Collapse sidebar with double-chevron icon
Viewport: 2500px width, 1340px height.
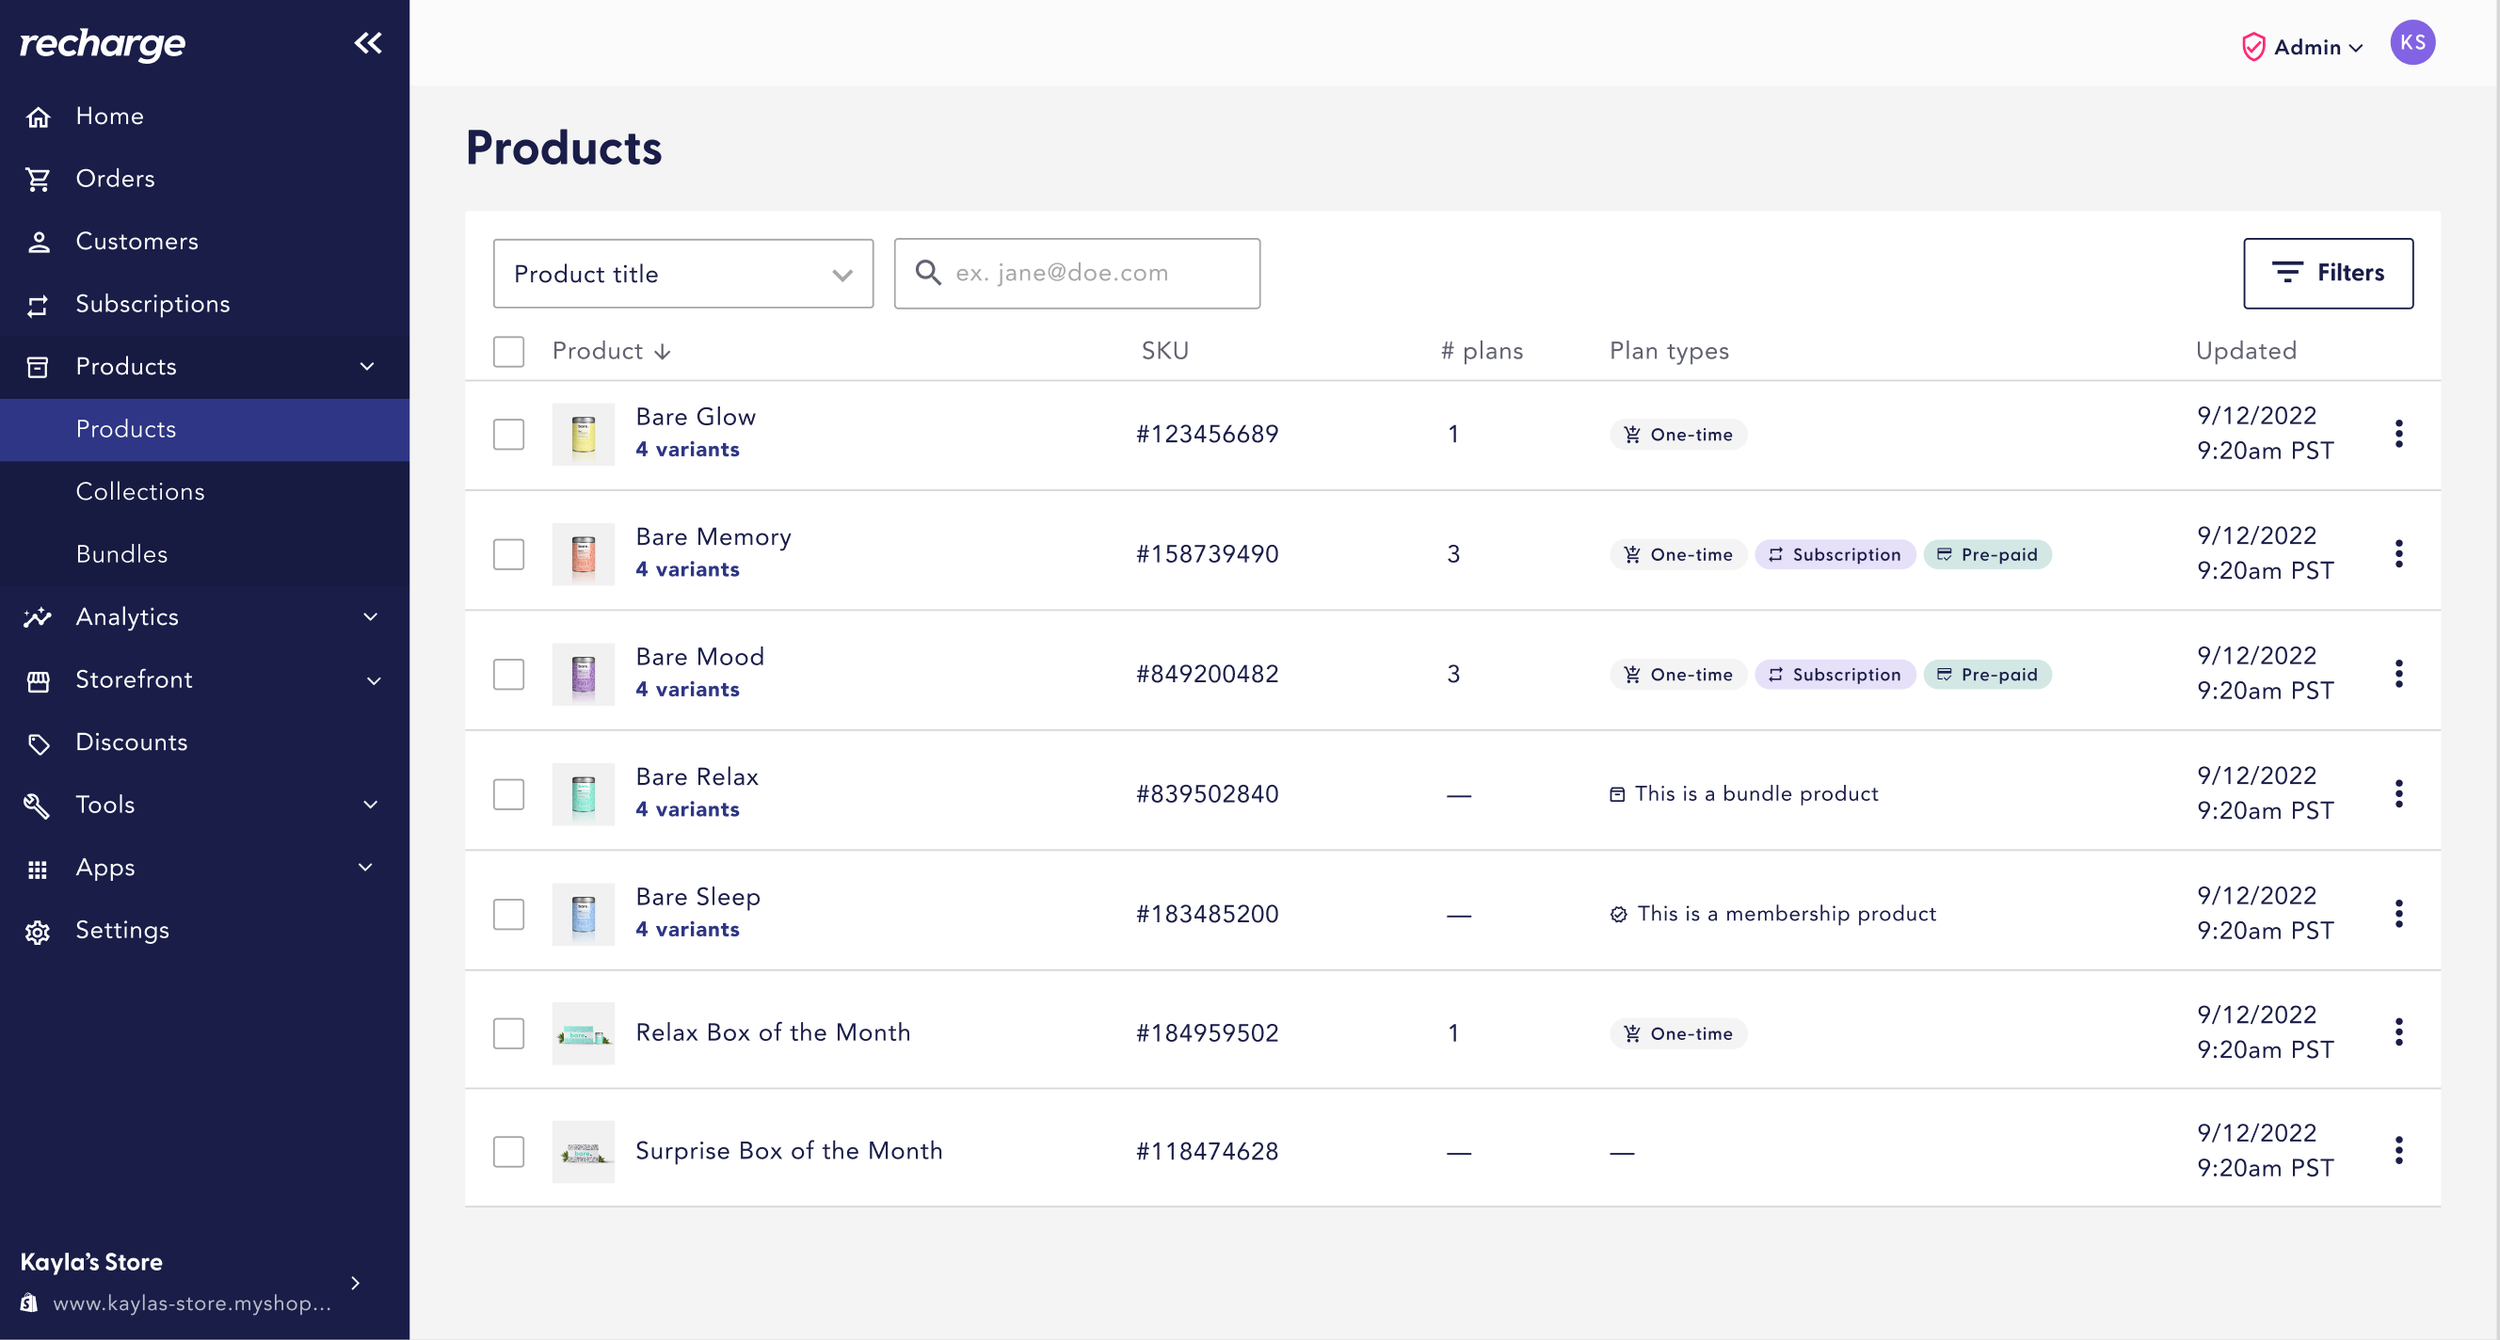[x=368, y=43]
